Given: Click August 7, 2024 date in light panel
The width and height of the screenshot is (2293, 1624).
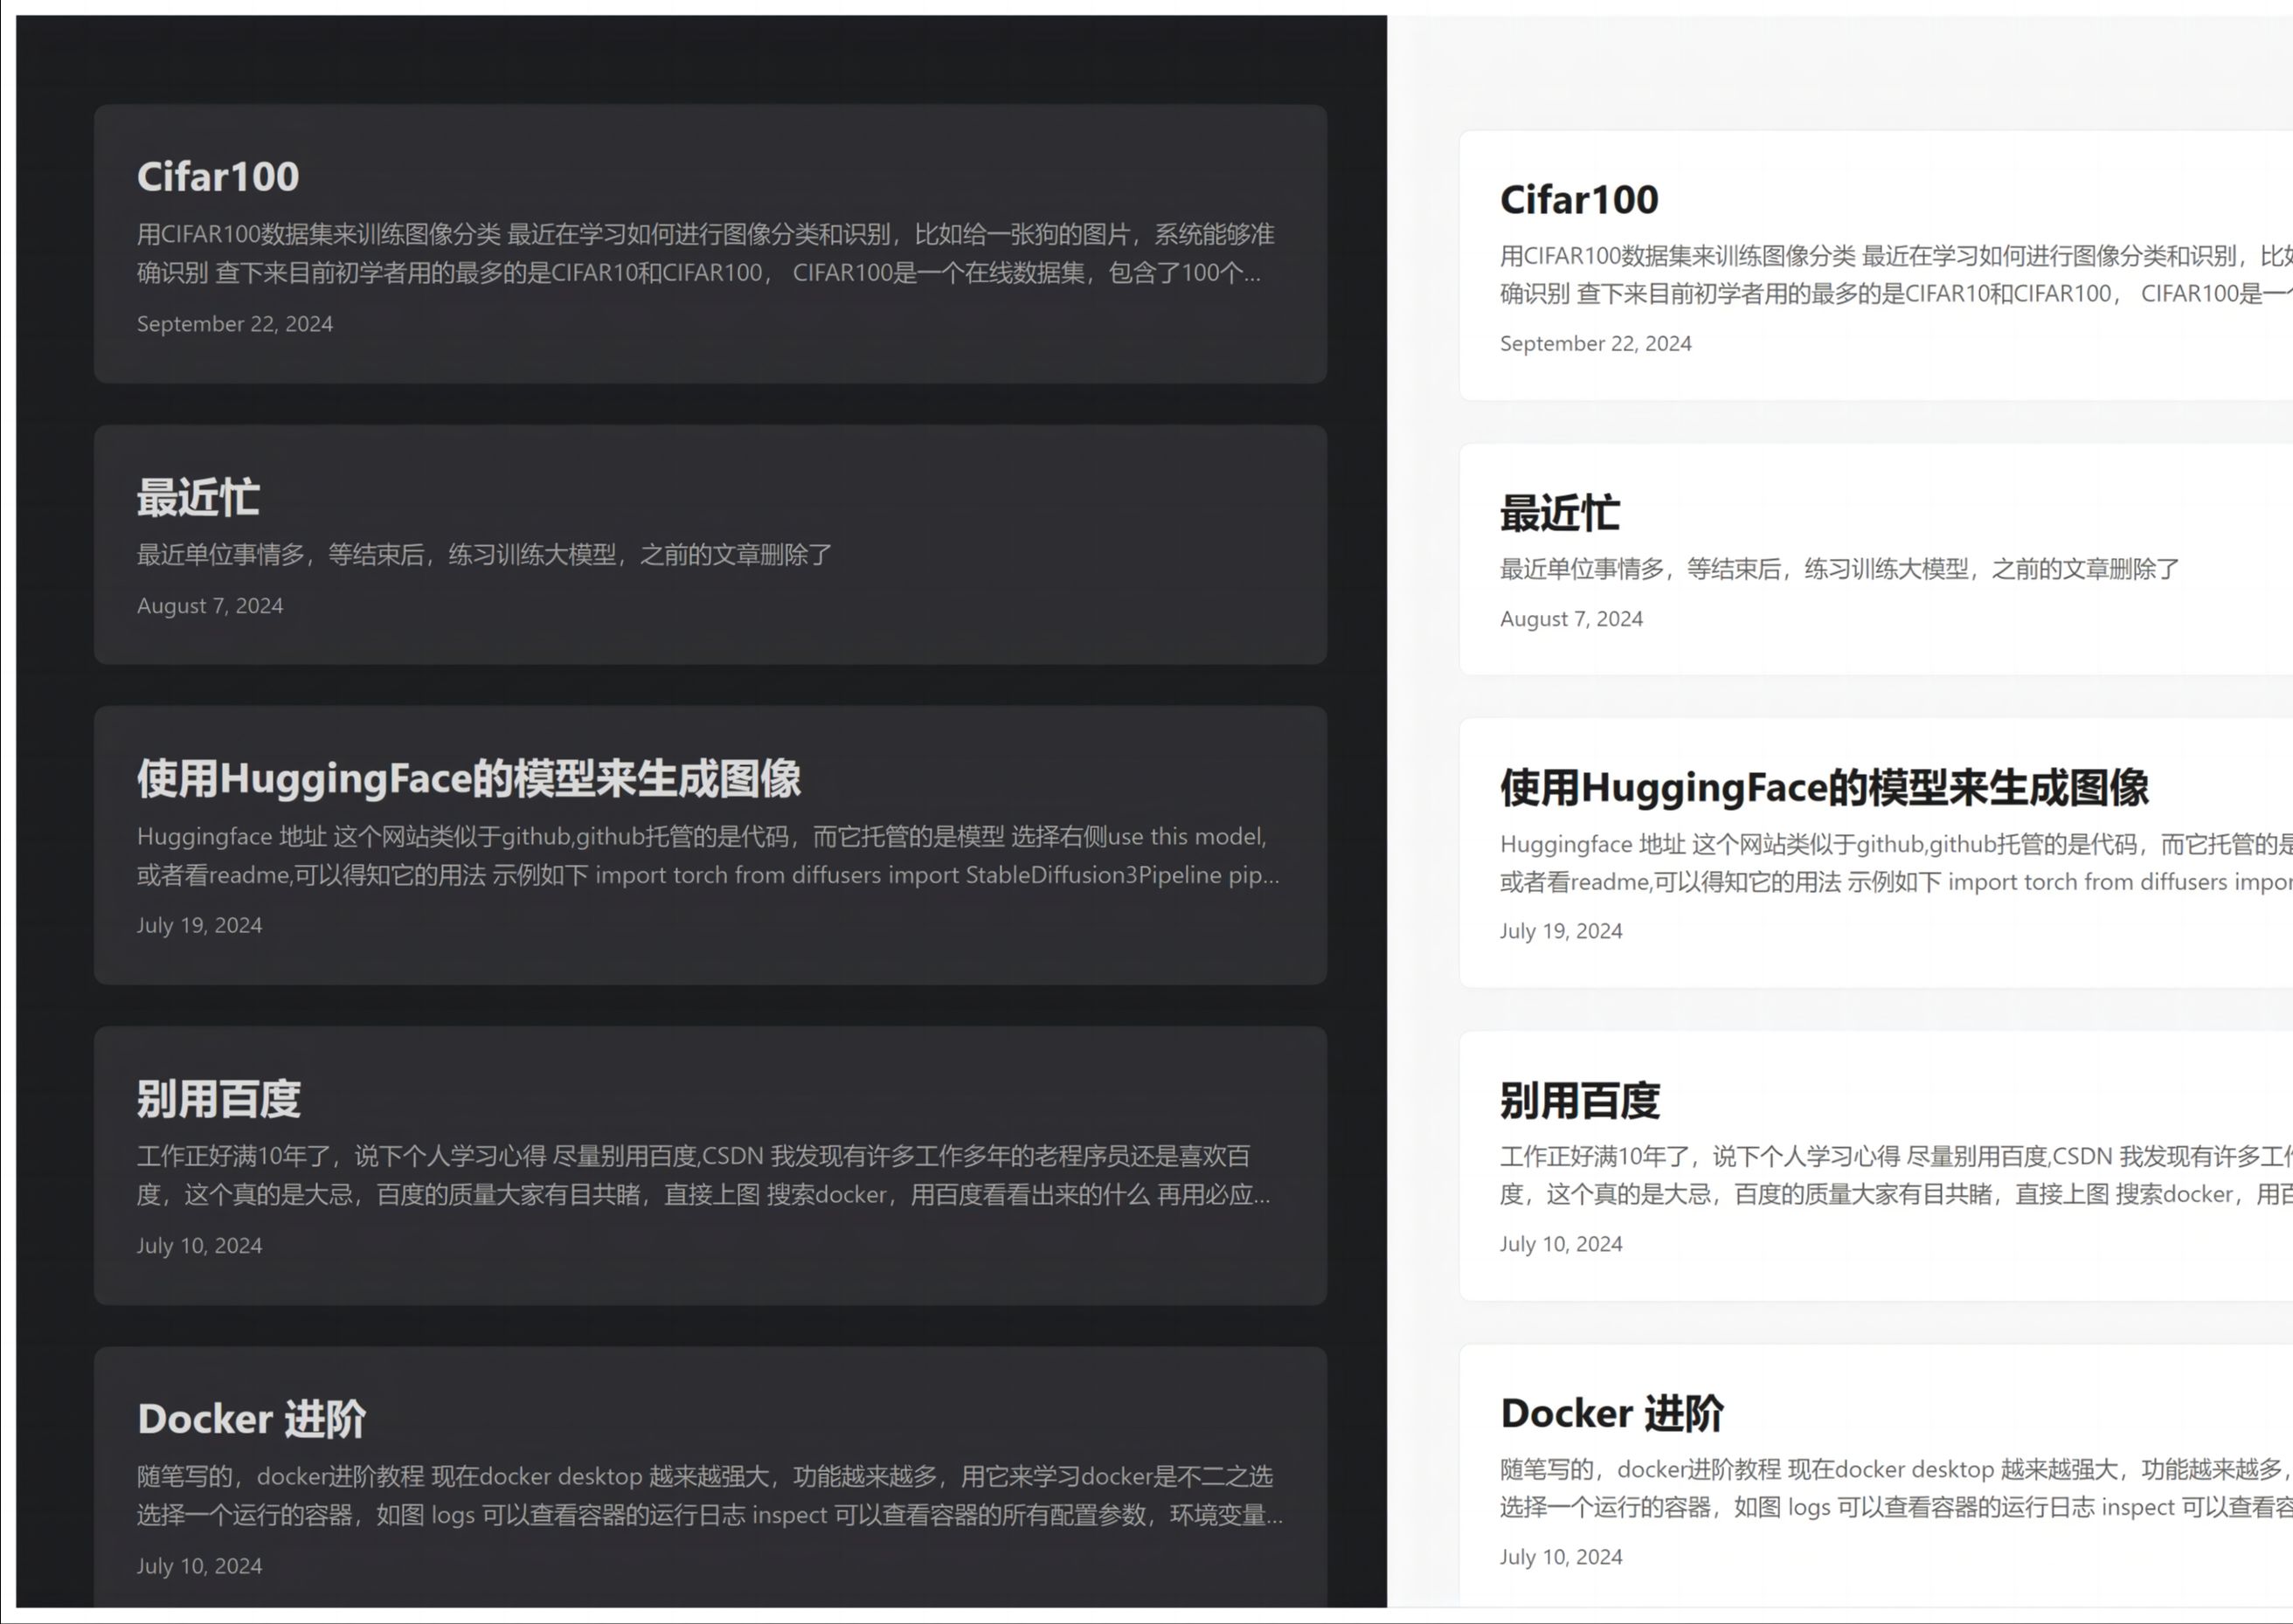Looking at the screenshot, I should (x=1571, y=619).
